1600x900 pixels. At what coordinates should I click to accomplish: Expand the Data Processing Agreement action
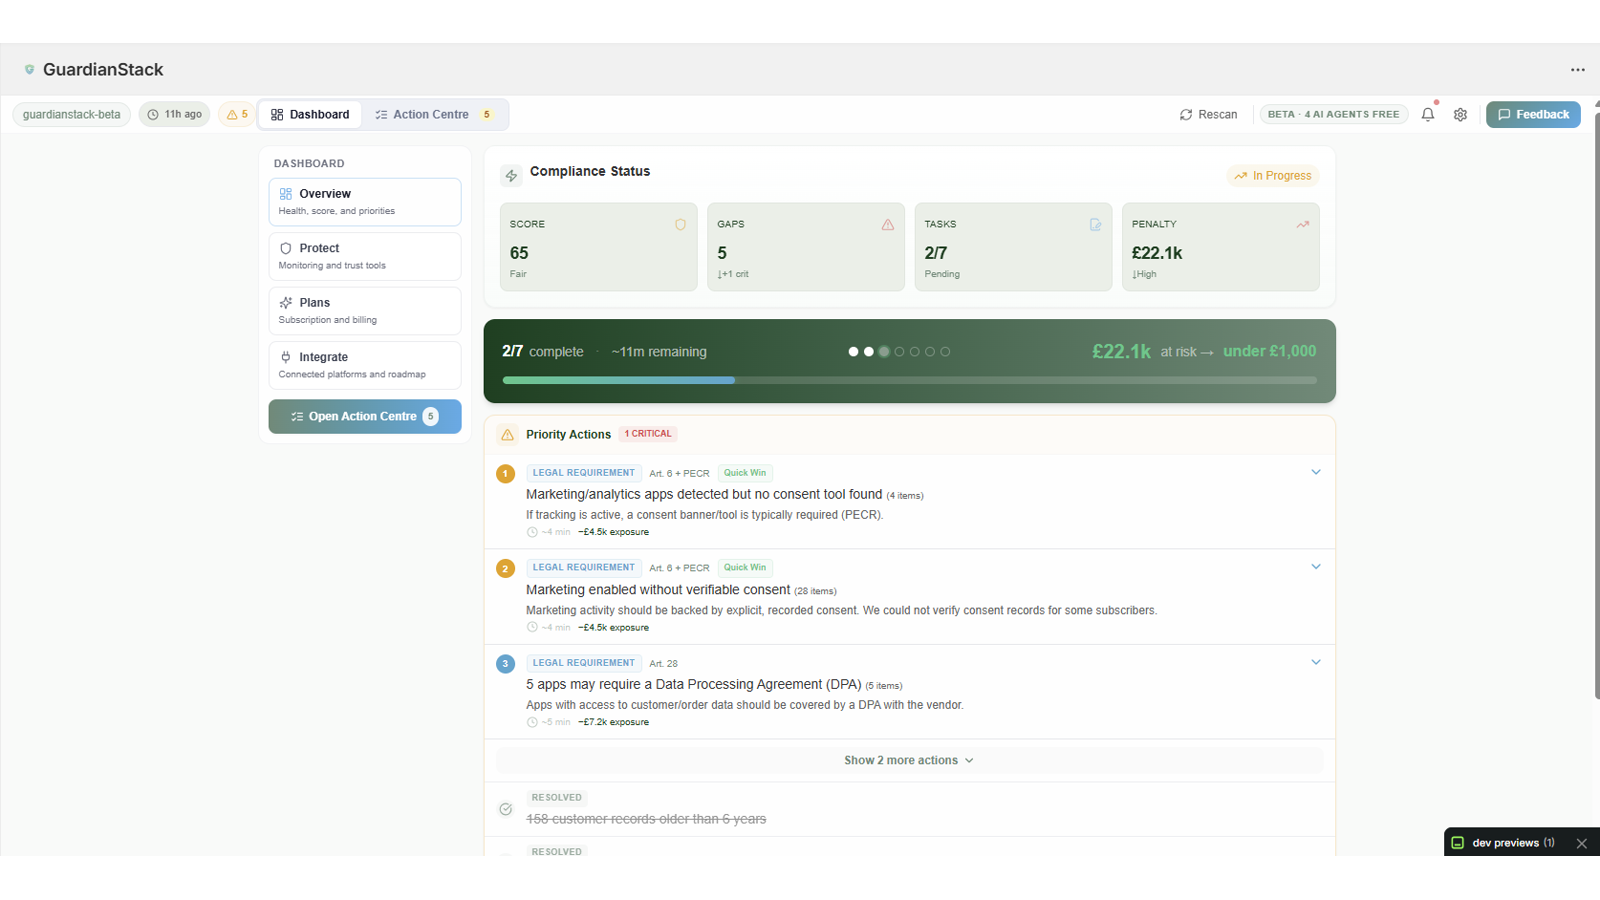[1315, 662]
